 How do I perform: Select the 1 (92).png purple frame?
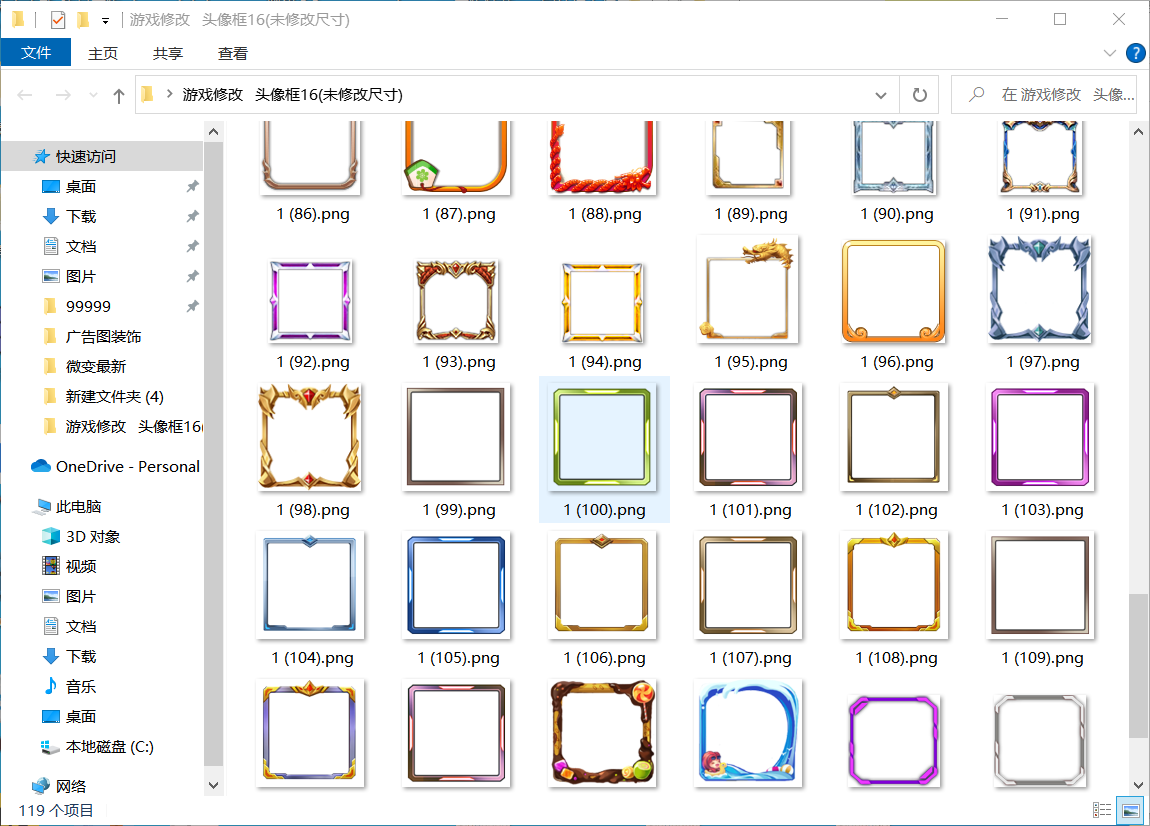(x=310, y=301)
